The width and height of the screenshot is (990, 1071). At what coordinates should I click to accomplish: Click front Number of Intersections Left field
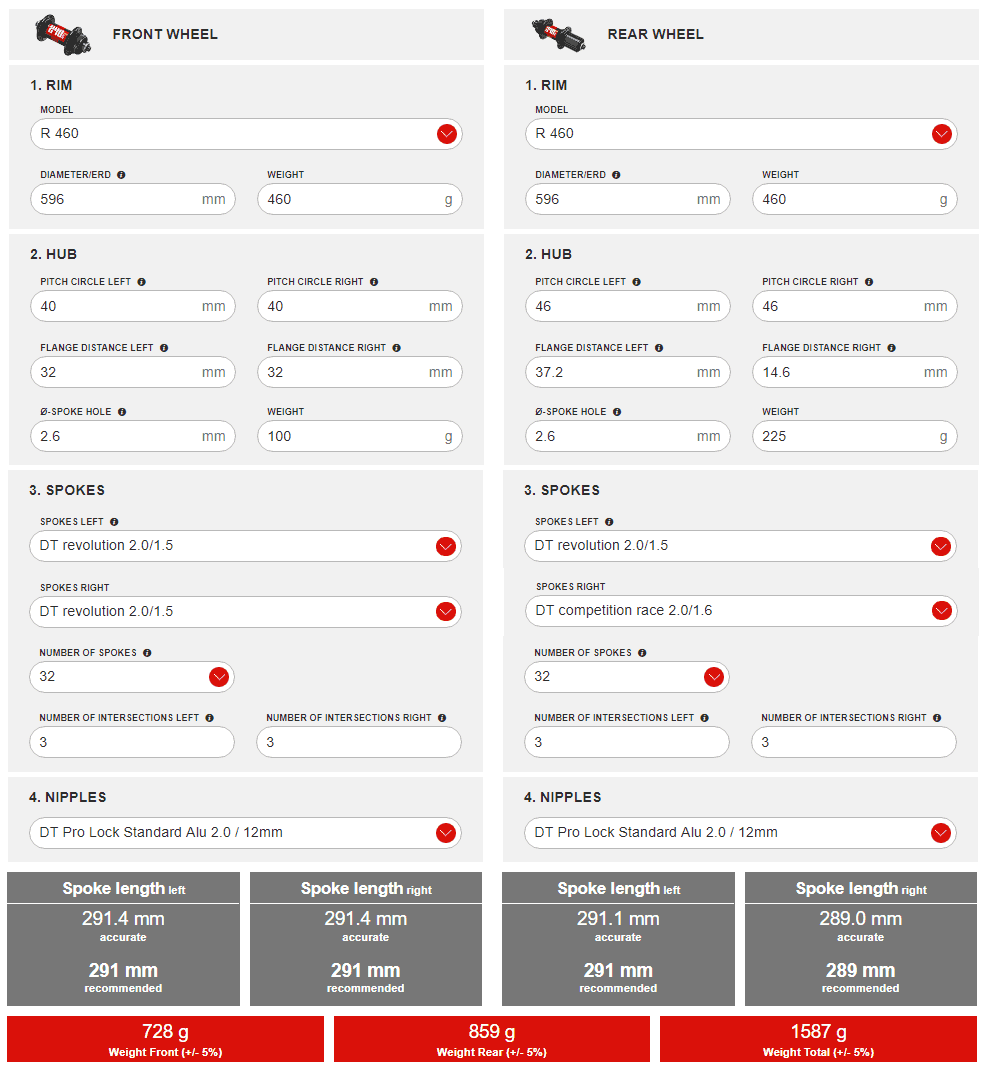(132, 742)
